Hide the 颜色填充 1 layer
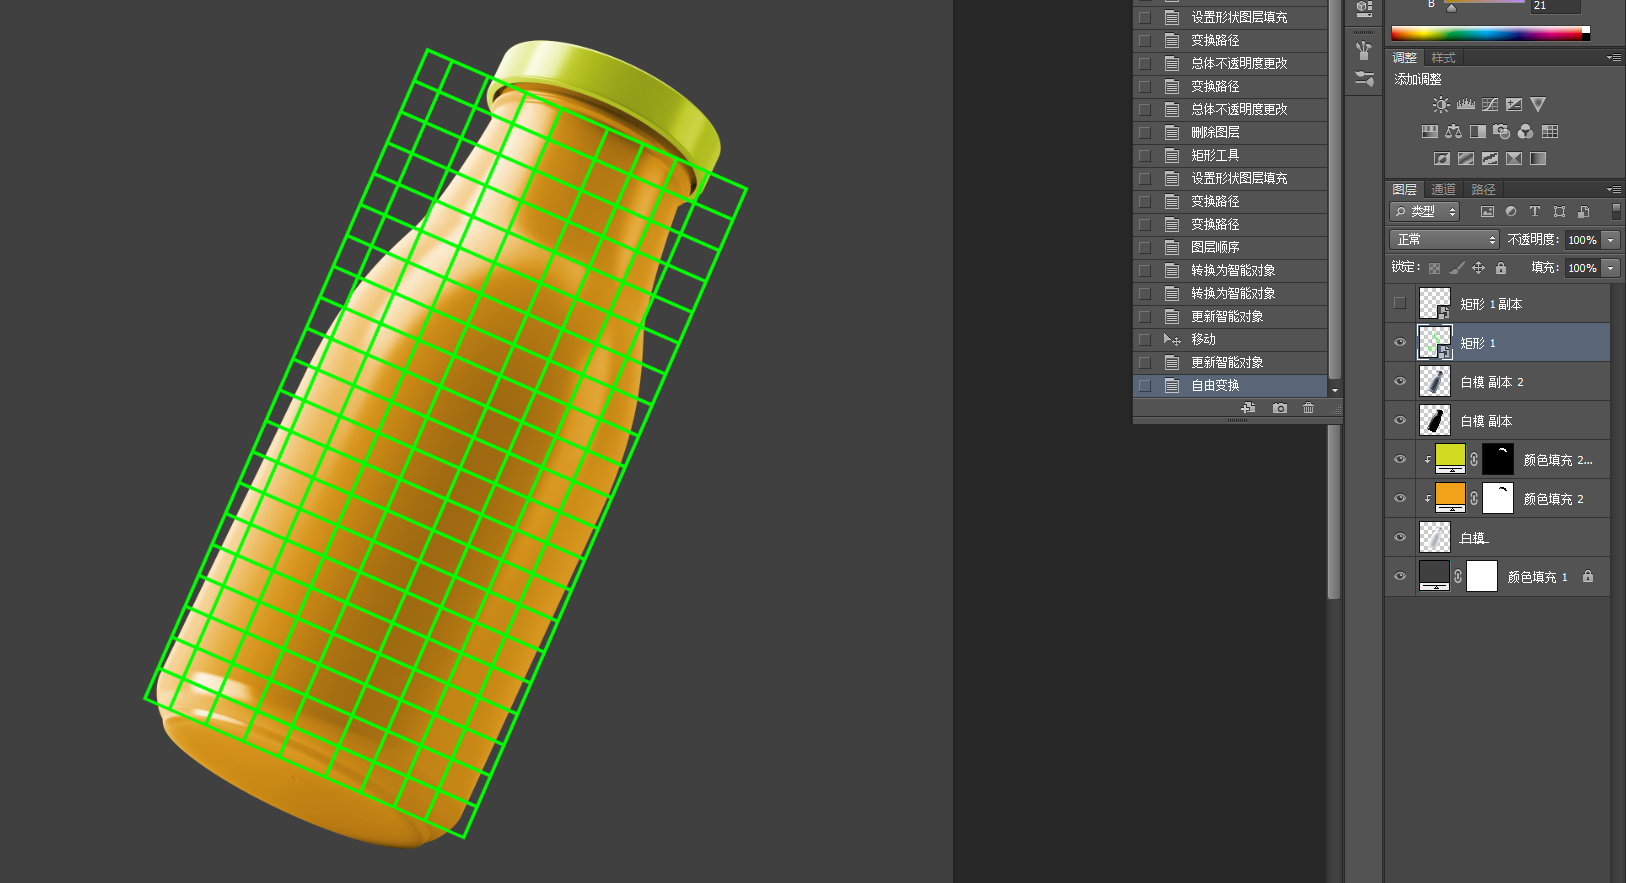The height and width of the screenshot is (883, 1626). click(x=1400, y=576)
